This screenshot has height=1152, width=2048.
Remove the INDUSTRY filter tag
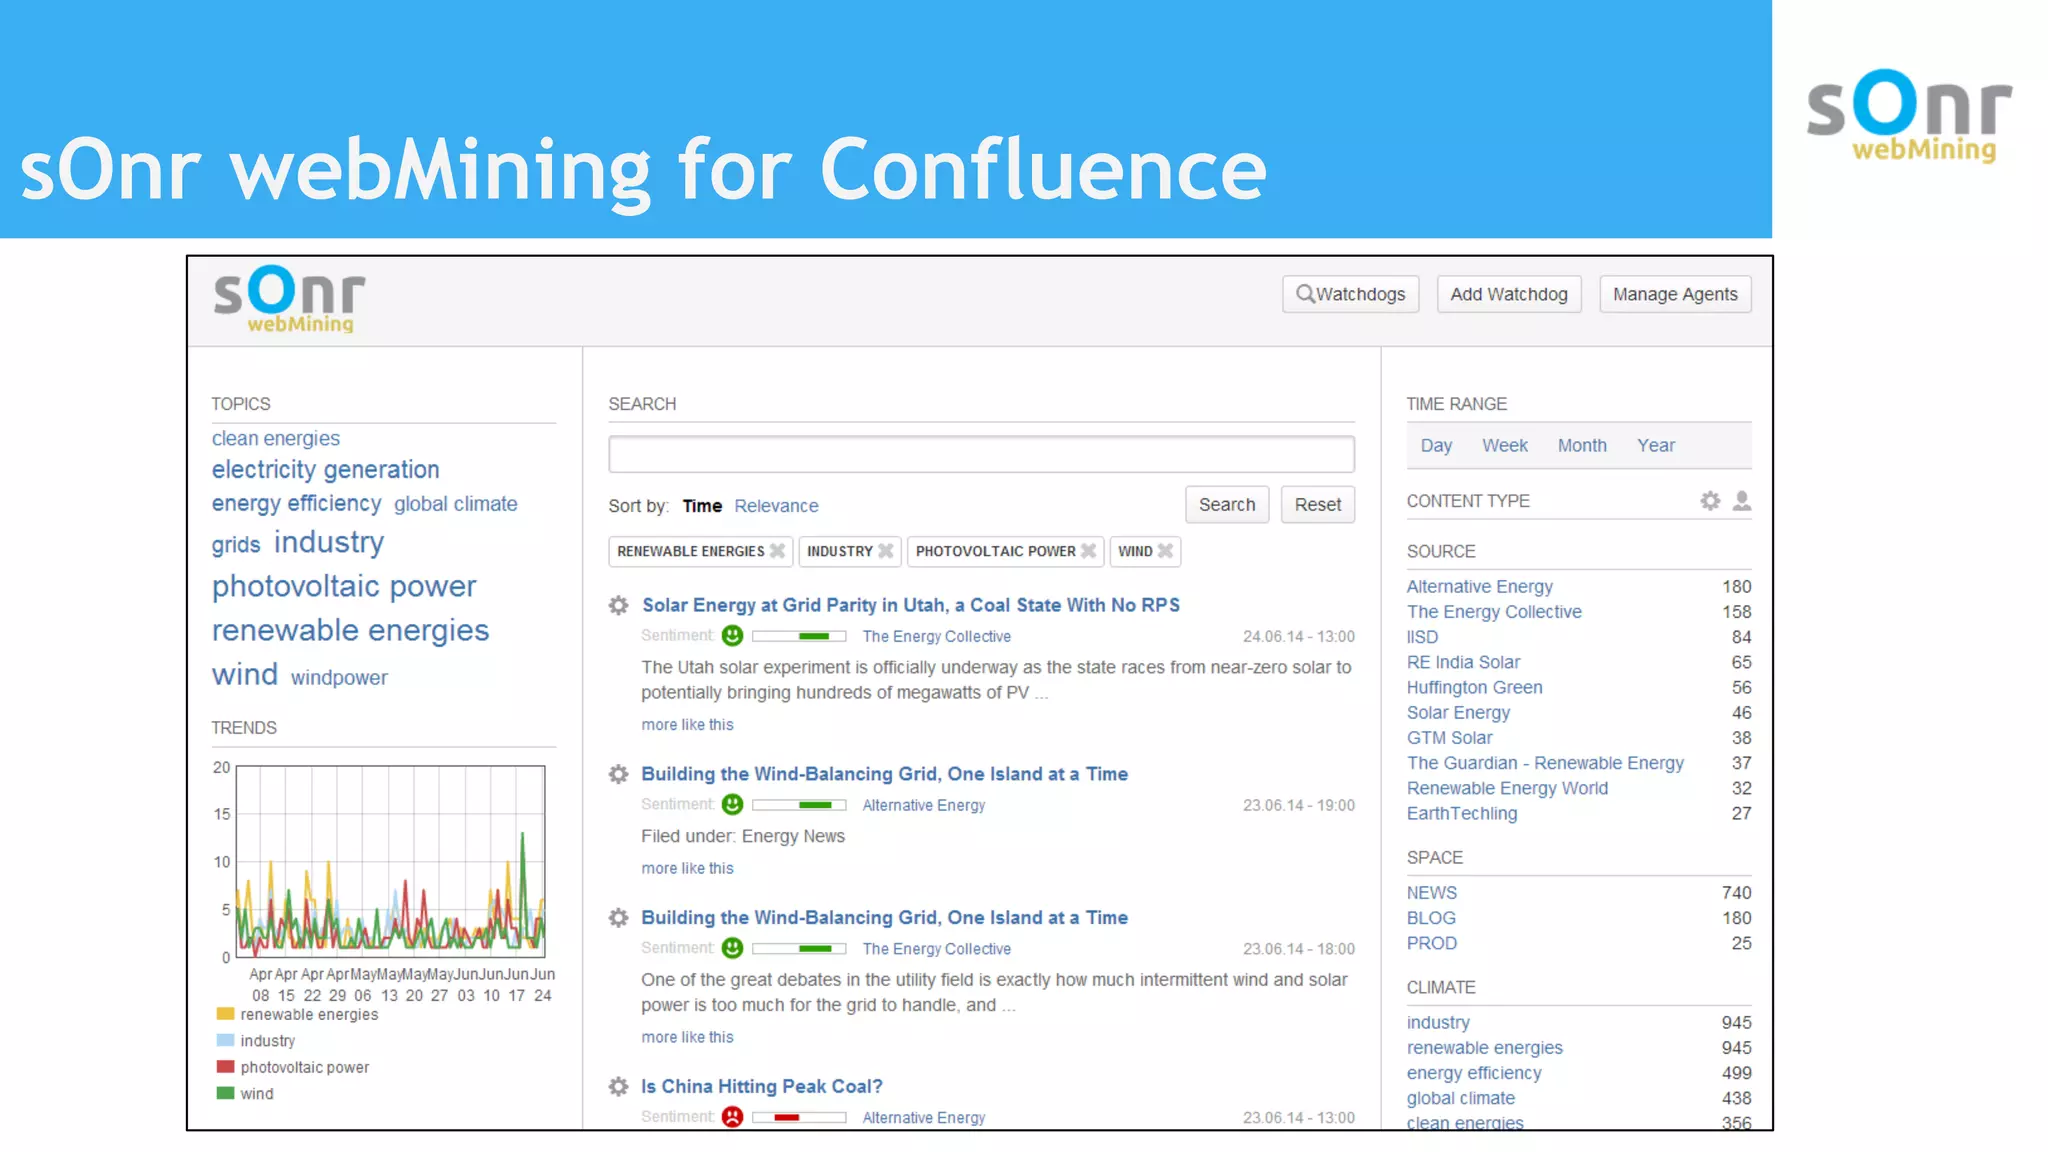coord(886,551)
